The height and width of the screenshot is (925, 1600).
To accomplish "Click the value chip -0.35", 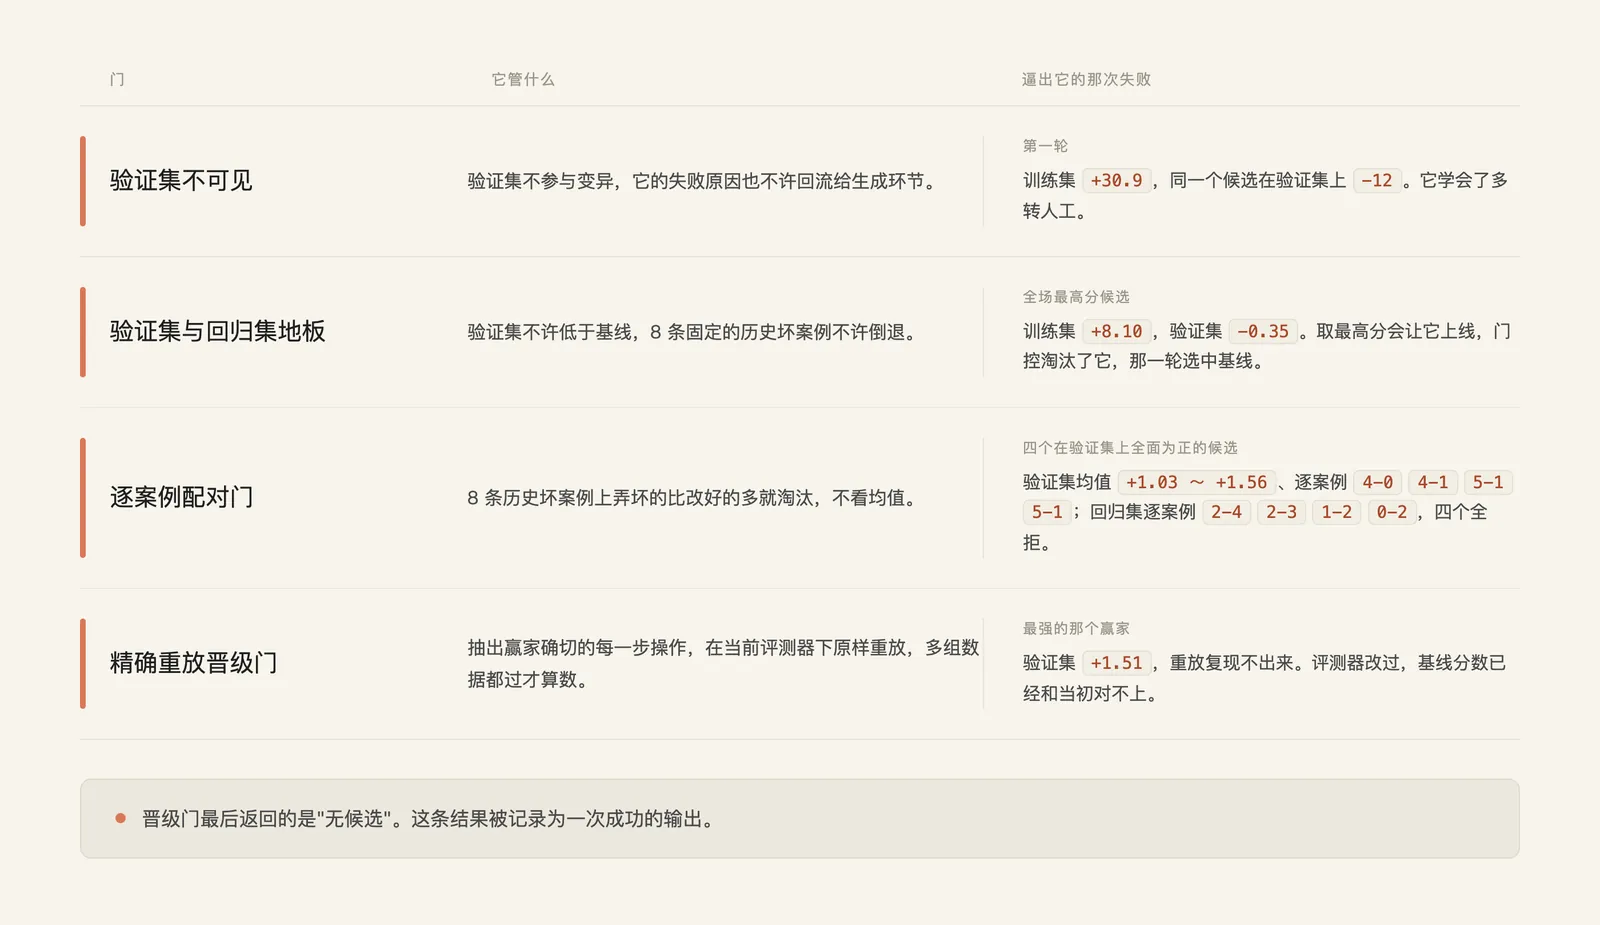I will [1263, 332].
